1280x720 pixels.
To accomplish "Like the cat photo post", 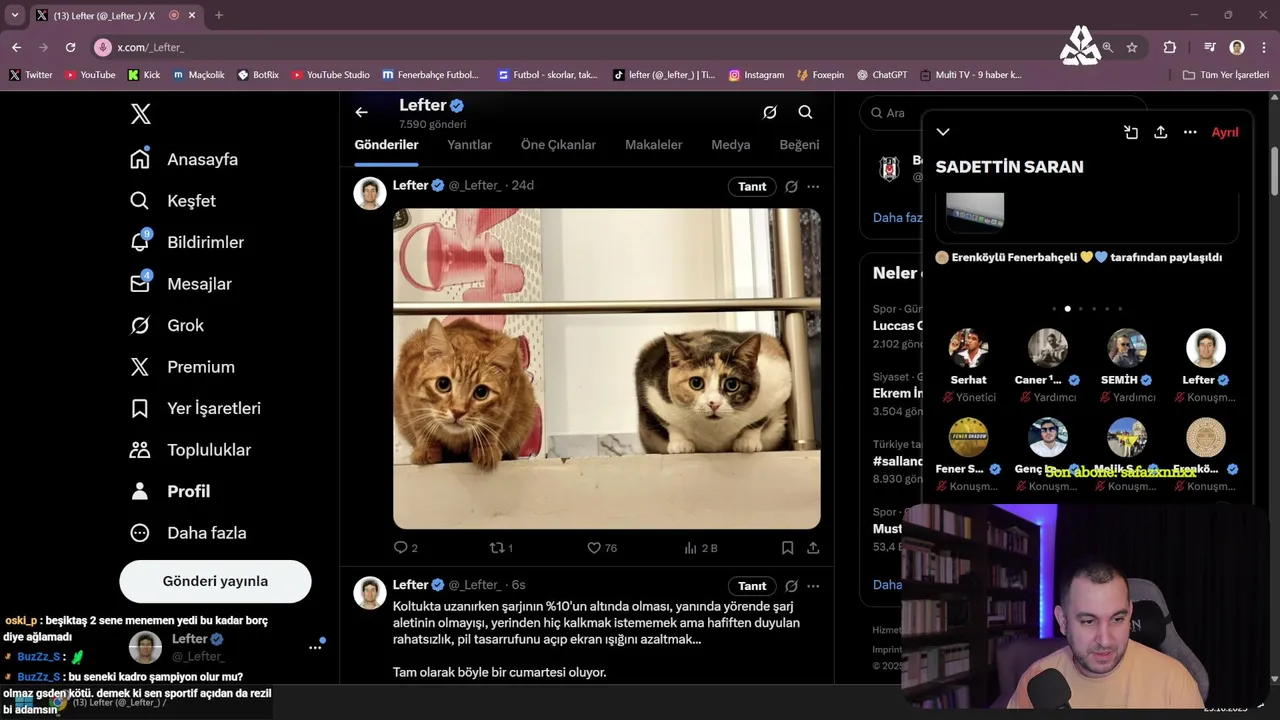I will click(602, 548).
